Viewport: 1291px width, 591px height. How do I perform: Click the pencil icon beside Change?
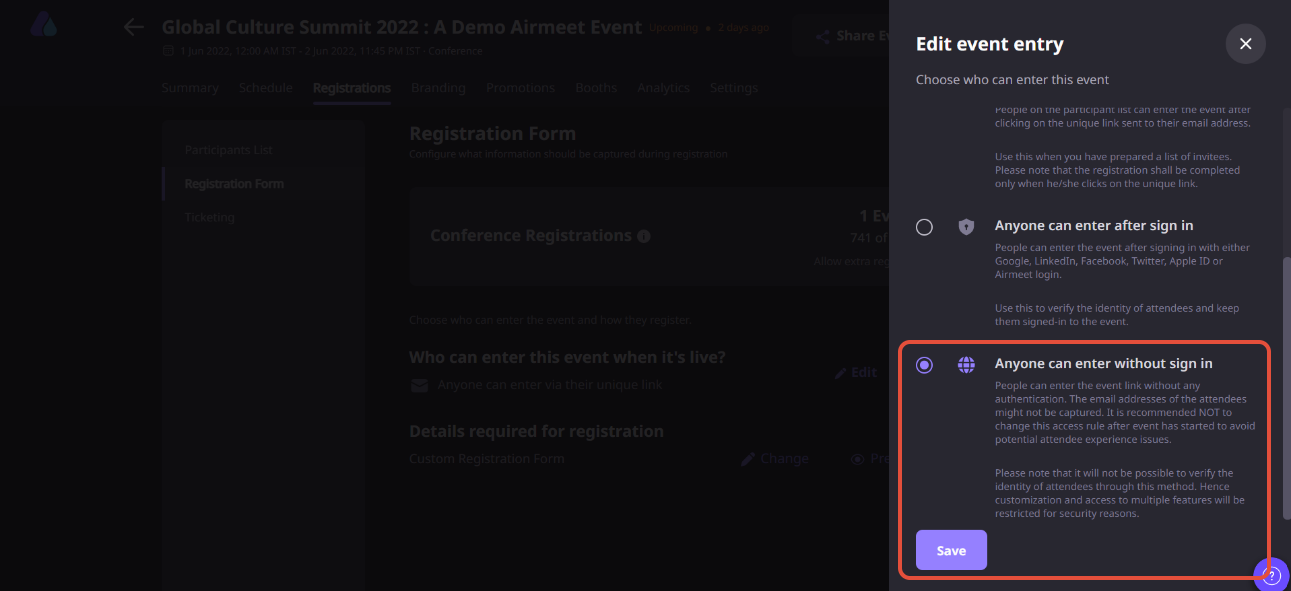748,459
